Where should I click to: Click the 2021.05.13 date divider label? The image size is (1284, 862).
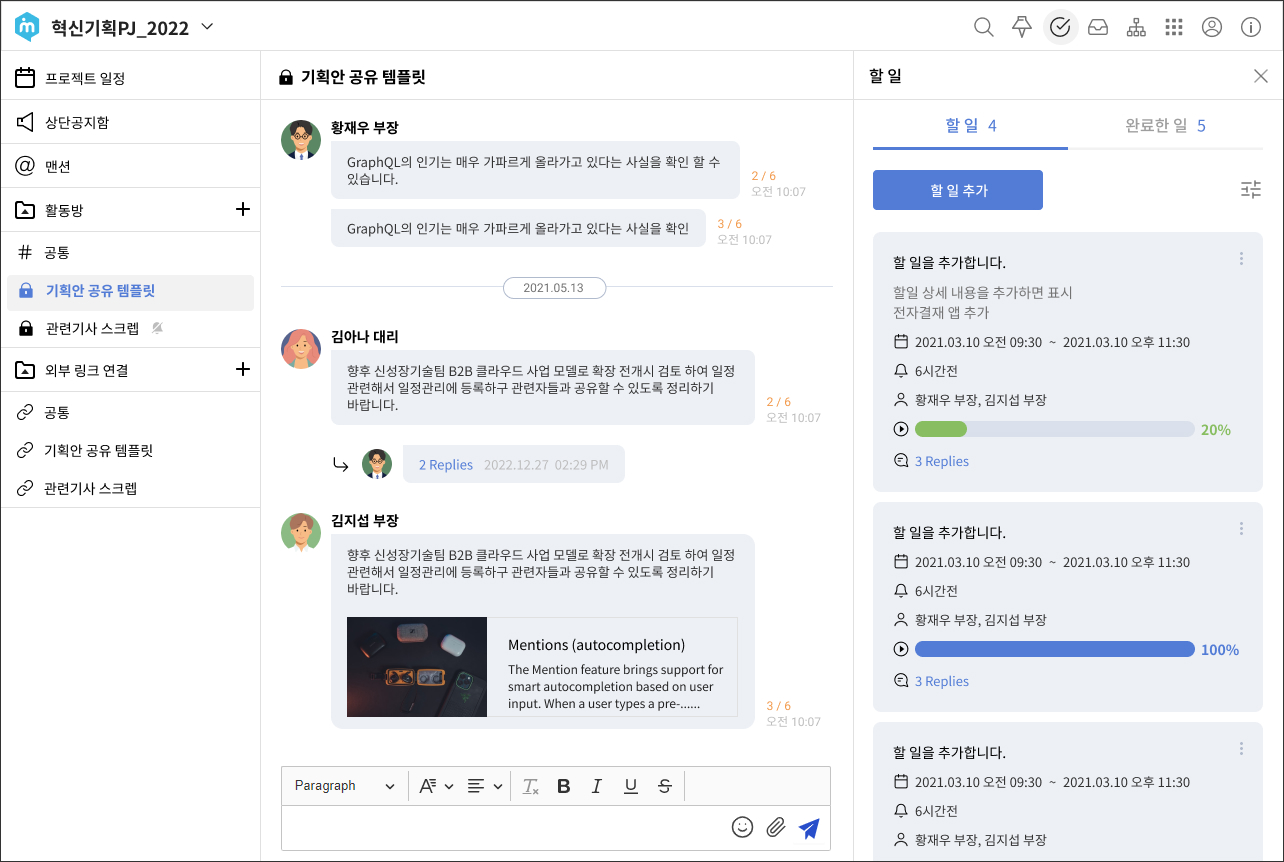point(554,287)
